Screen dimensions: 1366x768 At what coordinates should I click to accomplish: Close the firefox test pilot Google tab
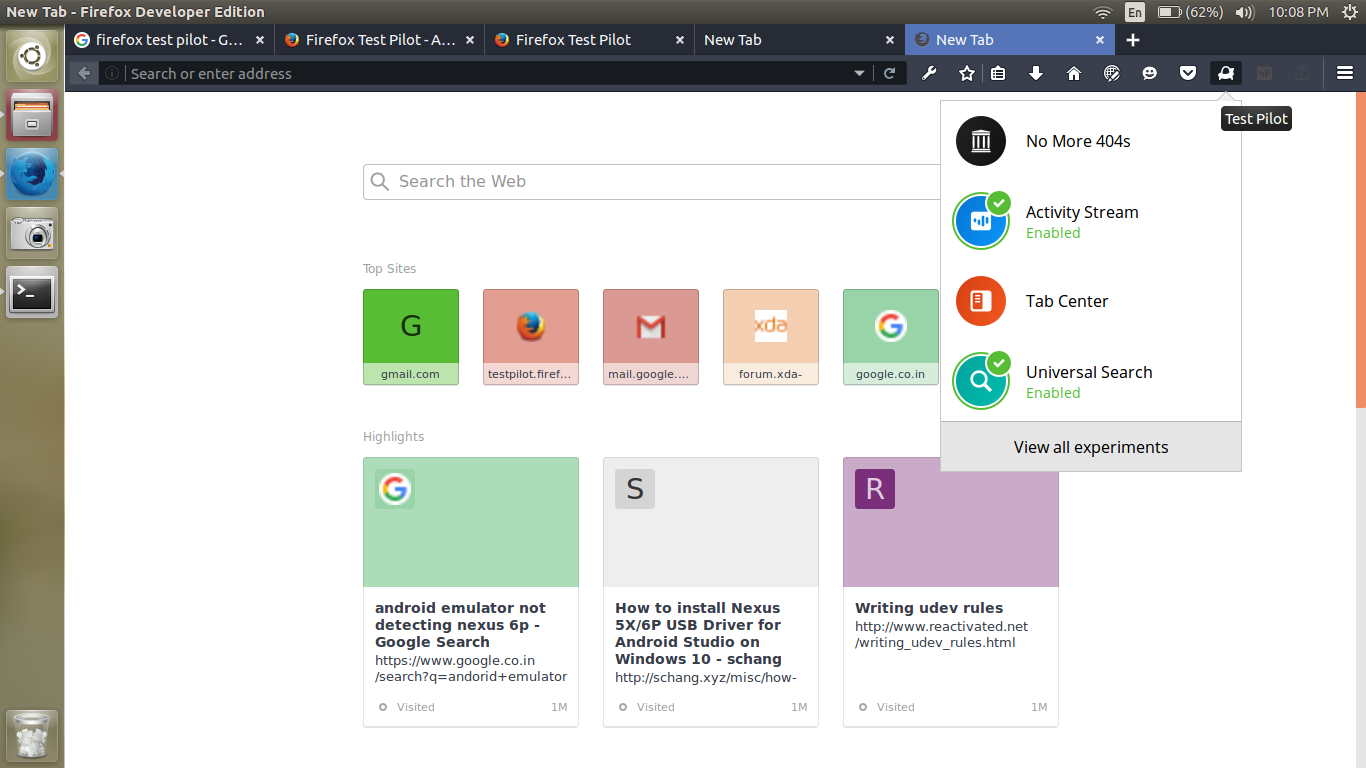[x=260, y=40]
